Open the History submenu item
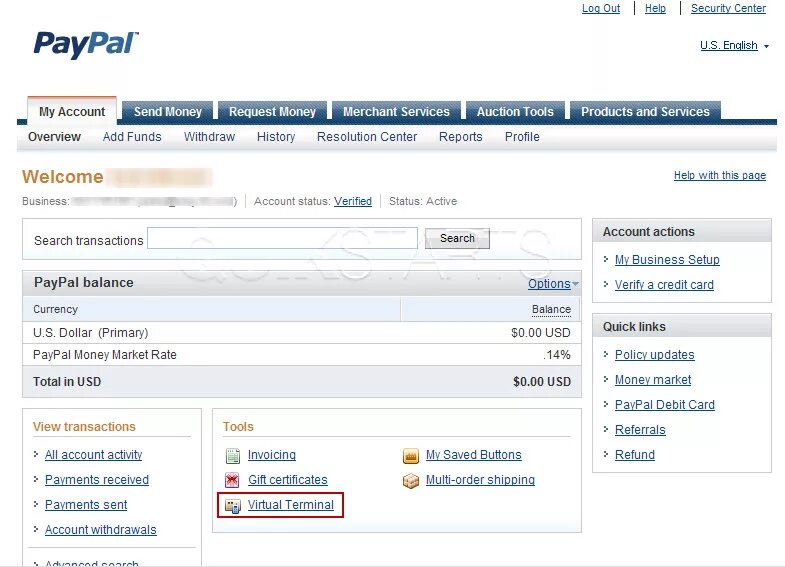The height and width of the screenshot is (567, 785). 276,137
